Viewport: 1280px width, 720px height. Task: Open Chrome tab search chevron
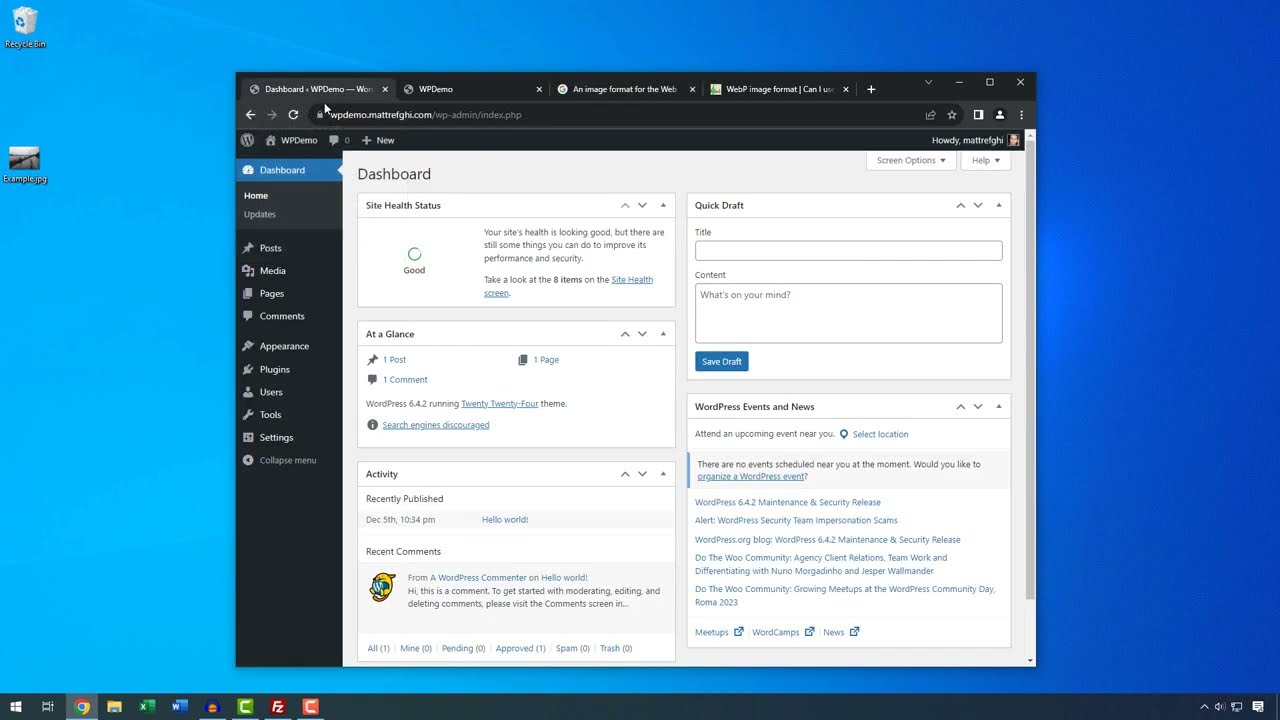[x=928, y=82]
